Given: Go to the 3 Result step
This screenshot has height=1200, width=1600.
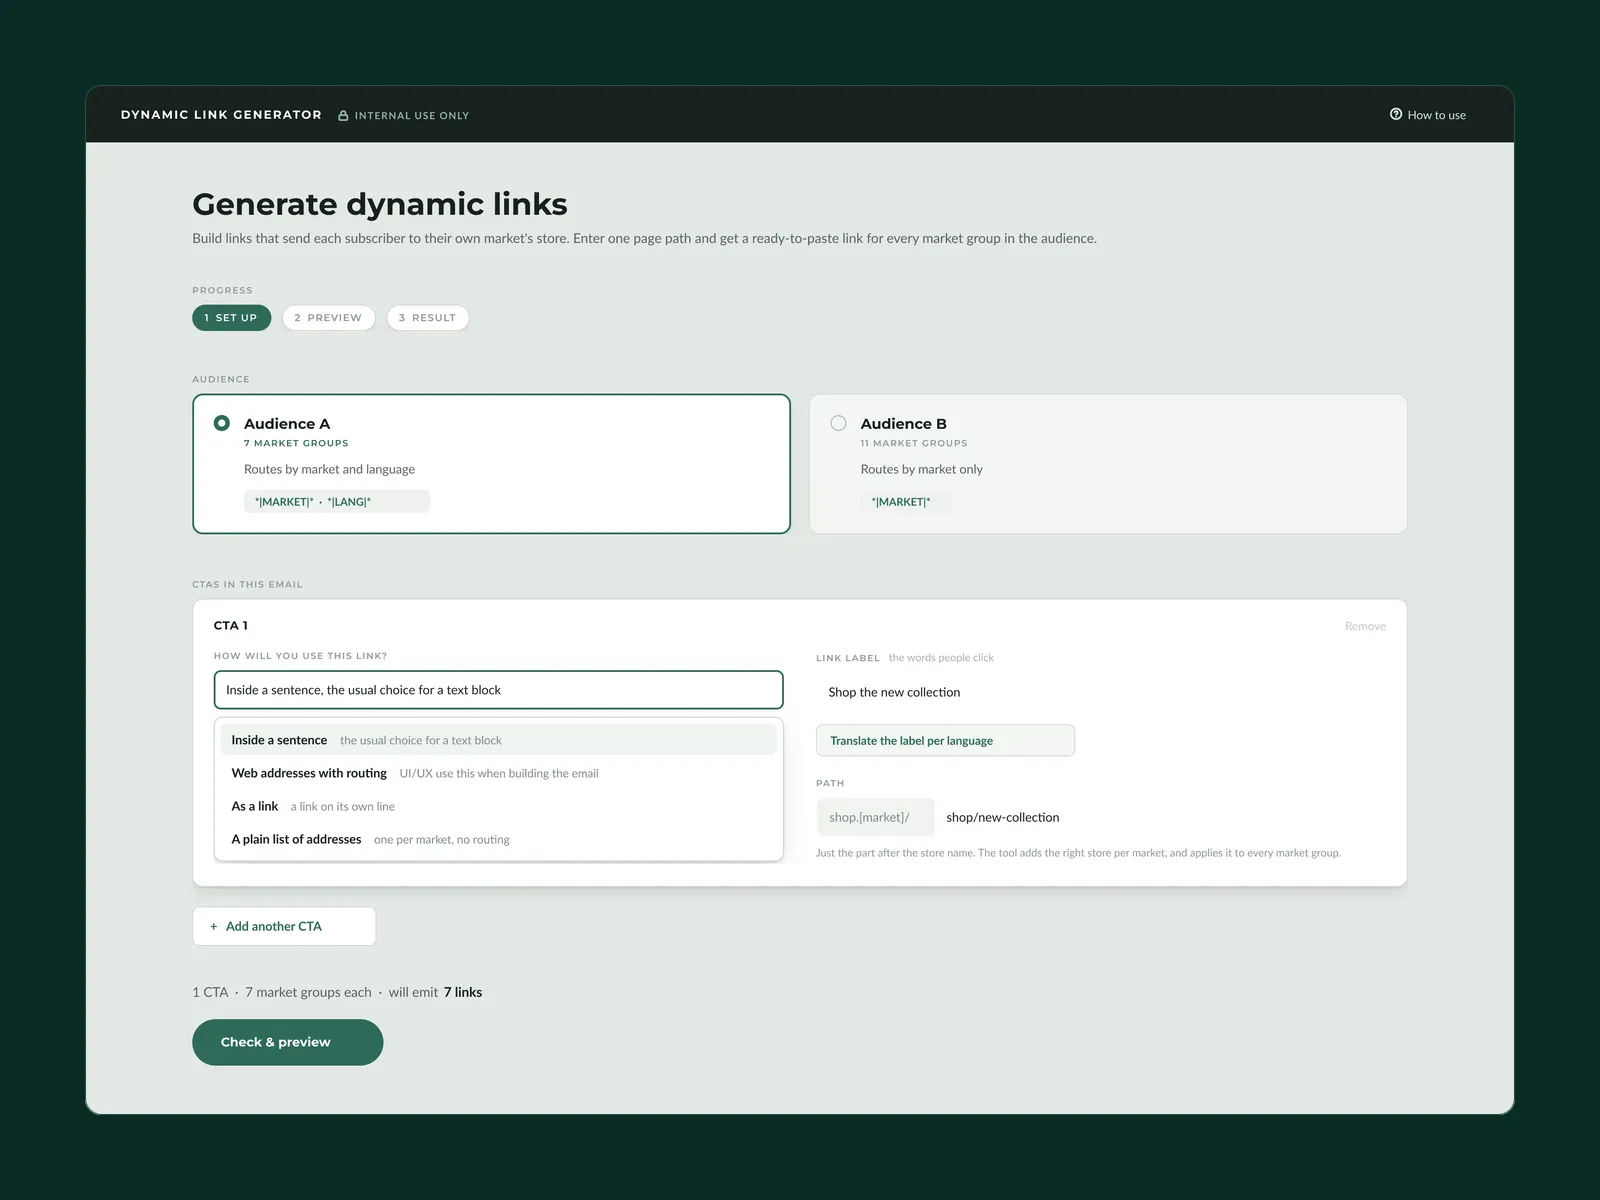Looking at the screenshot, I should click(427, 318).
